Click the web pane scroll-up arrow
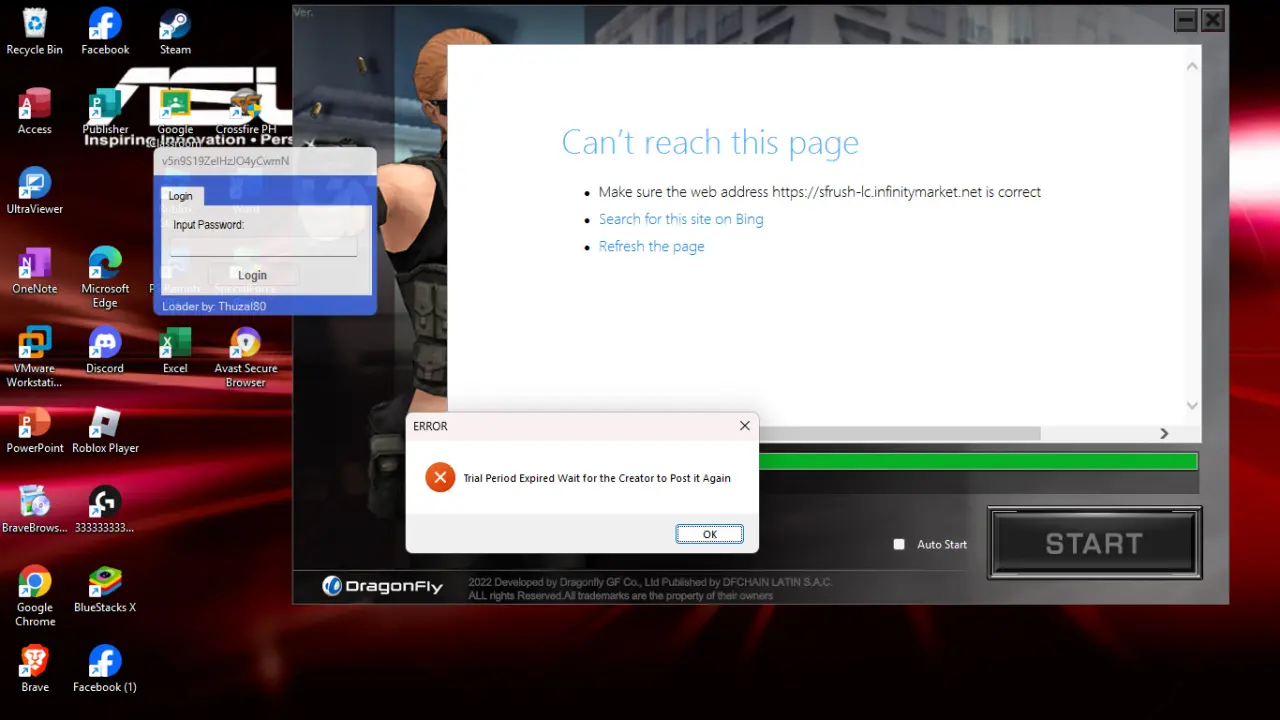Image resolution: width=1280 pixels, height=720 pixels. pos(1192,66)
